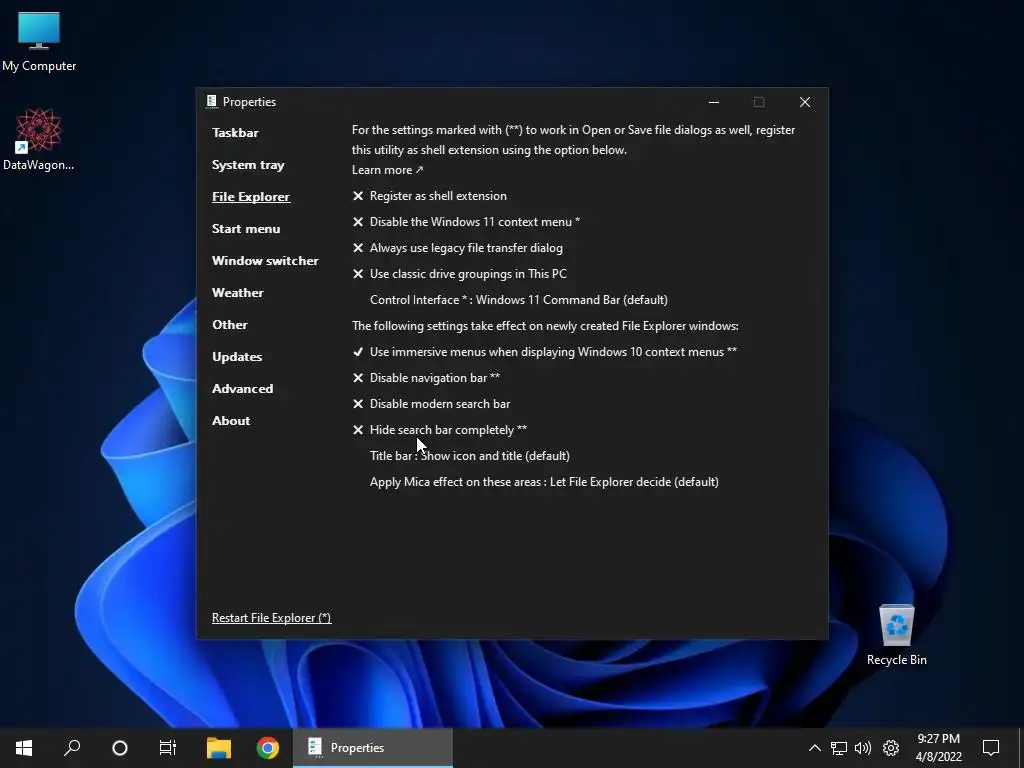This screenshot has width=1024, height=768.
Task: Click the Windows Start button
Action: (24, 748)
